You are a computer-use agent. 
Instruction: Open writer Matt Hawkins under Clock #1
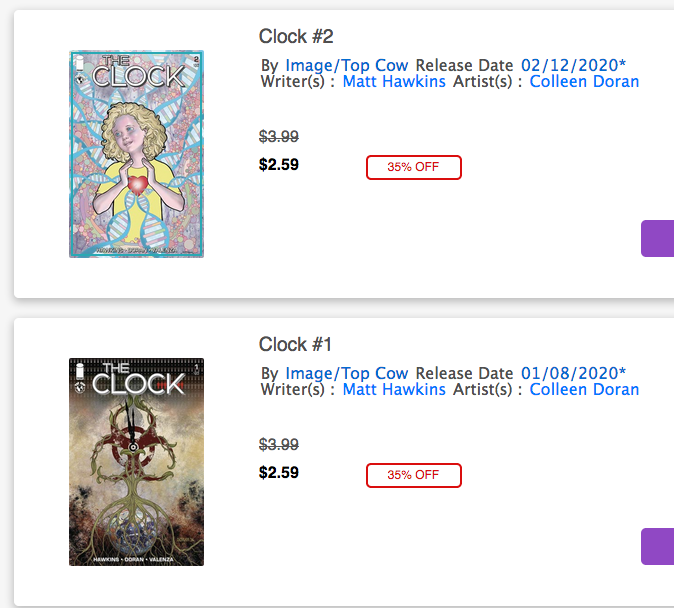(394, 390)
